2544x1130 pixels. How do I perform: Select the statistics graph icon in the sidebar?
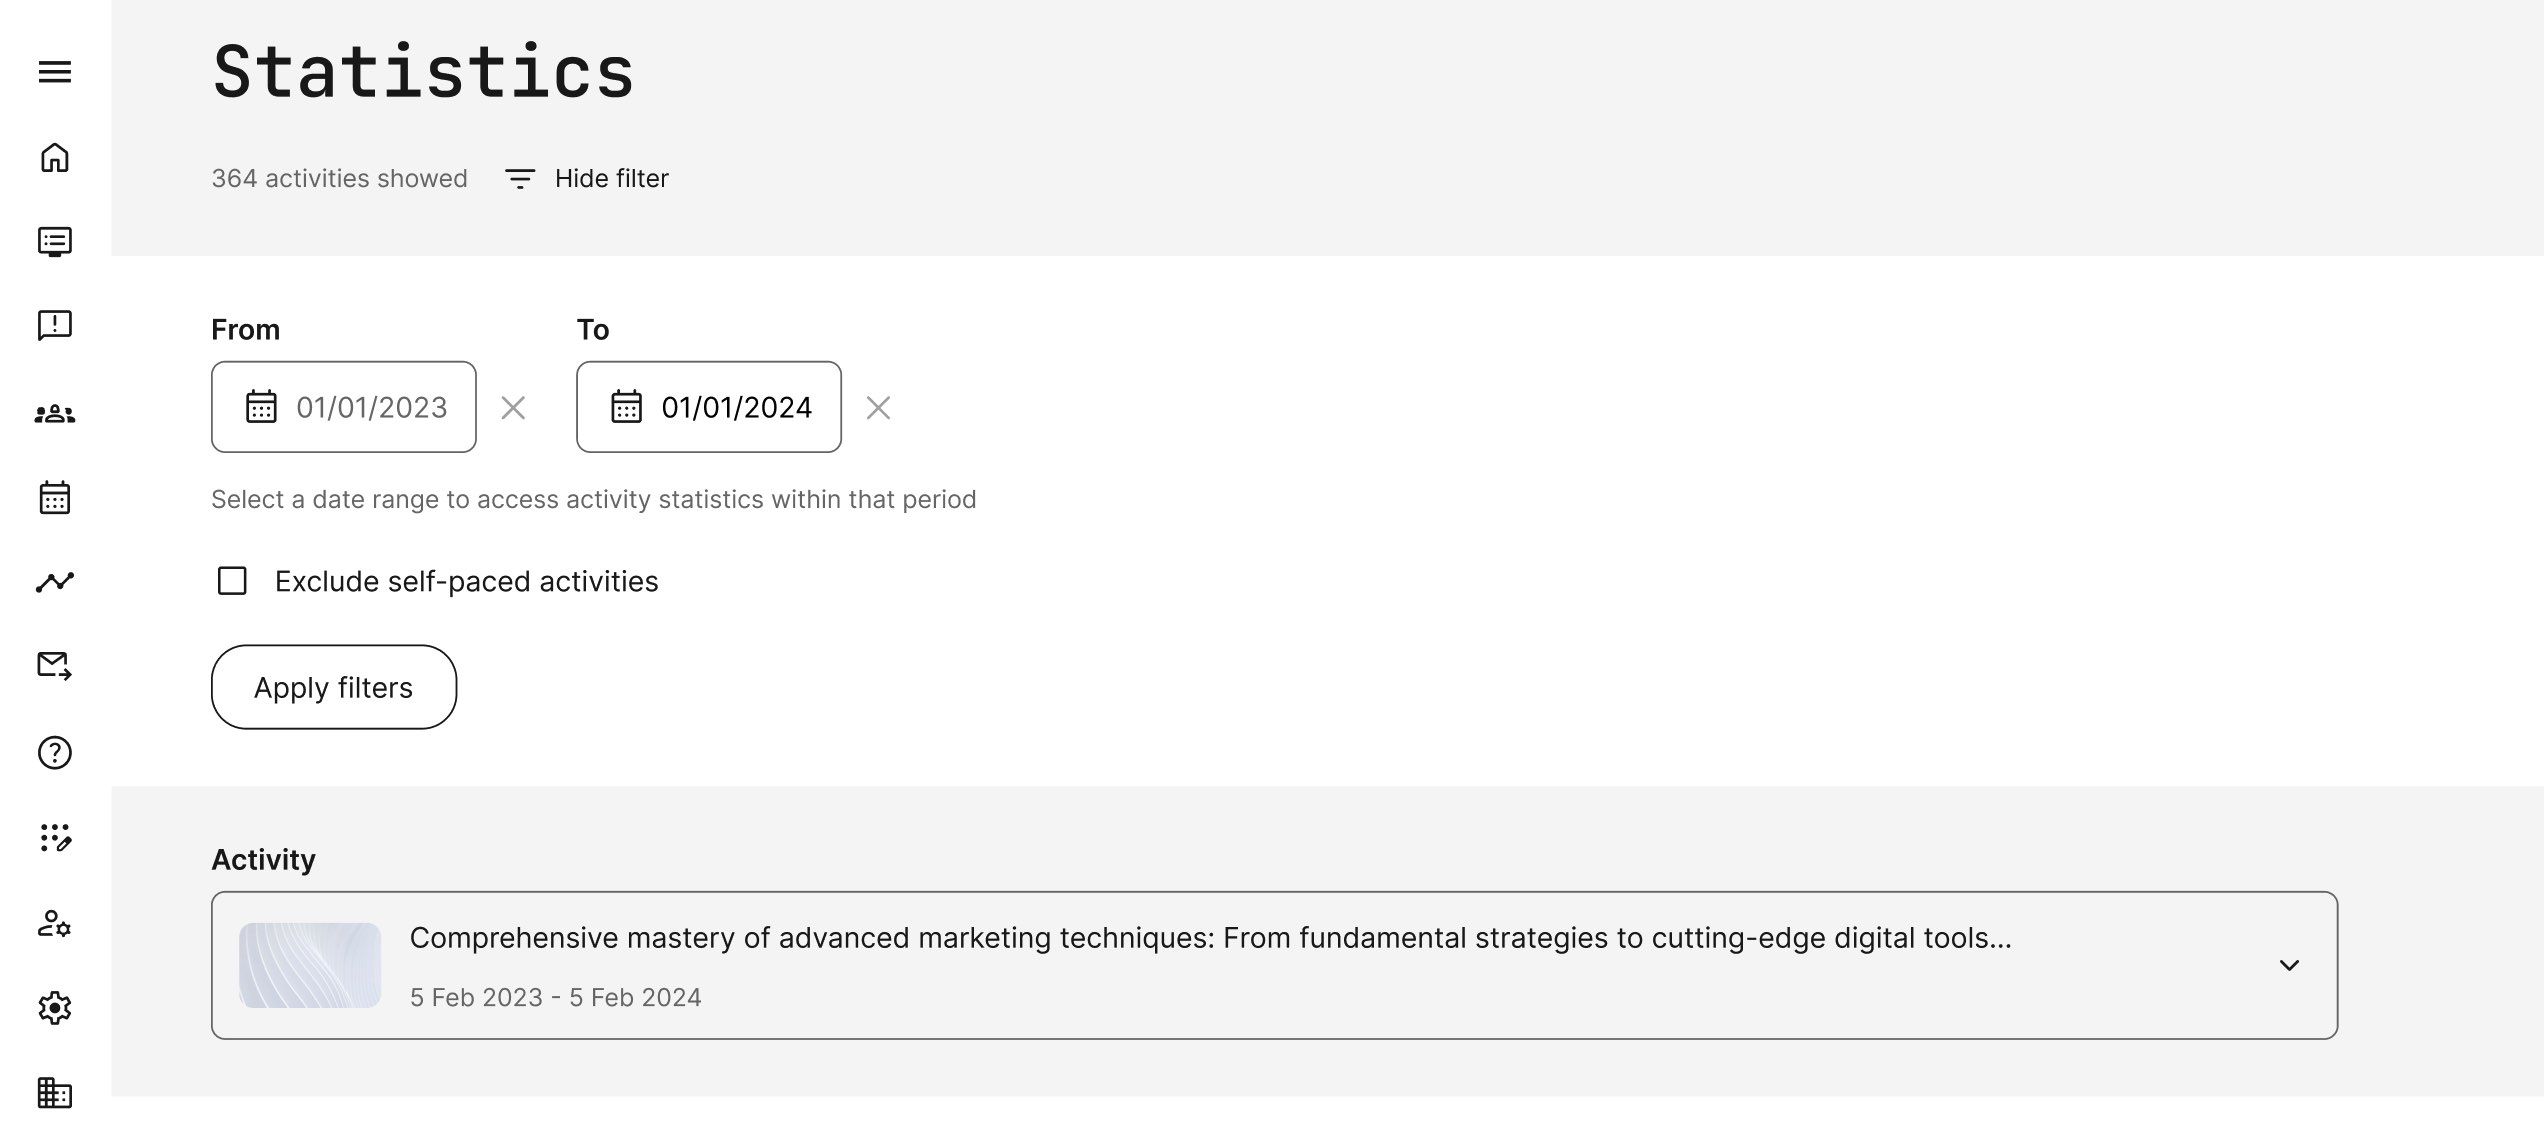point(55,582)
